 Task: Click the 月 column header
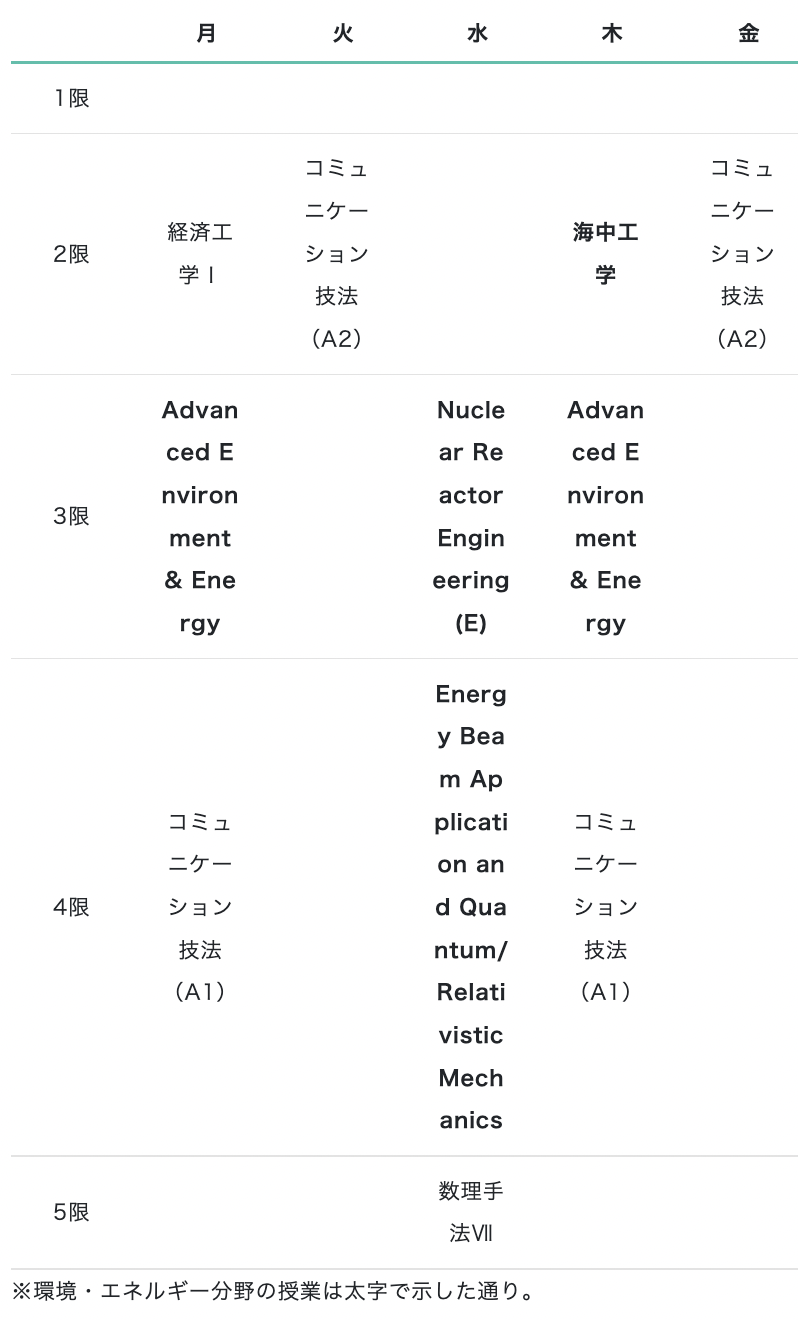point(206,33)
